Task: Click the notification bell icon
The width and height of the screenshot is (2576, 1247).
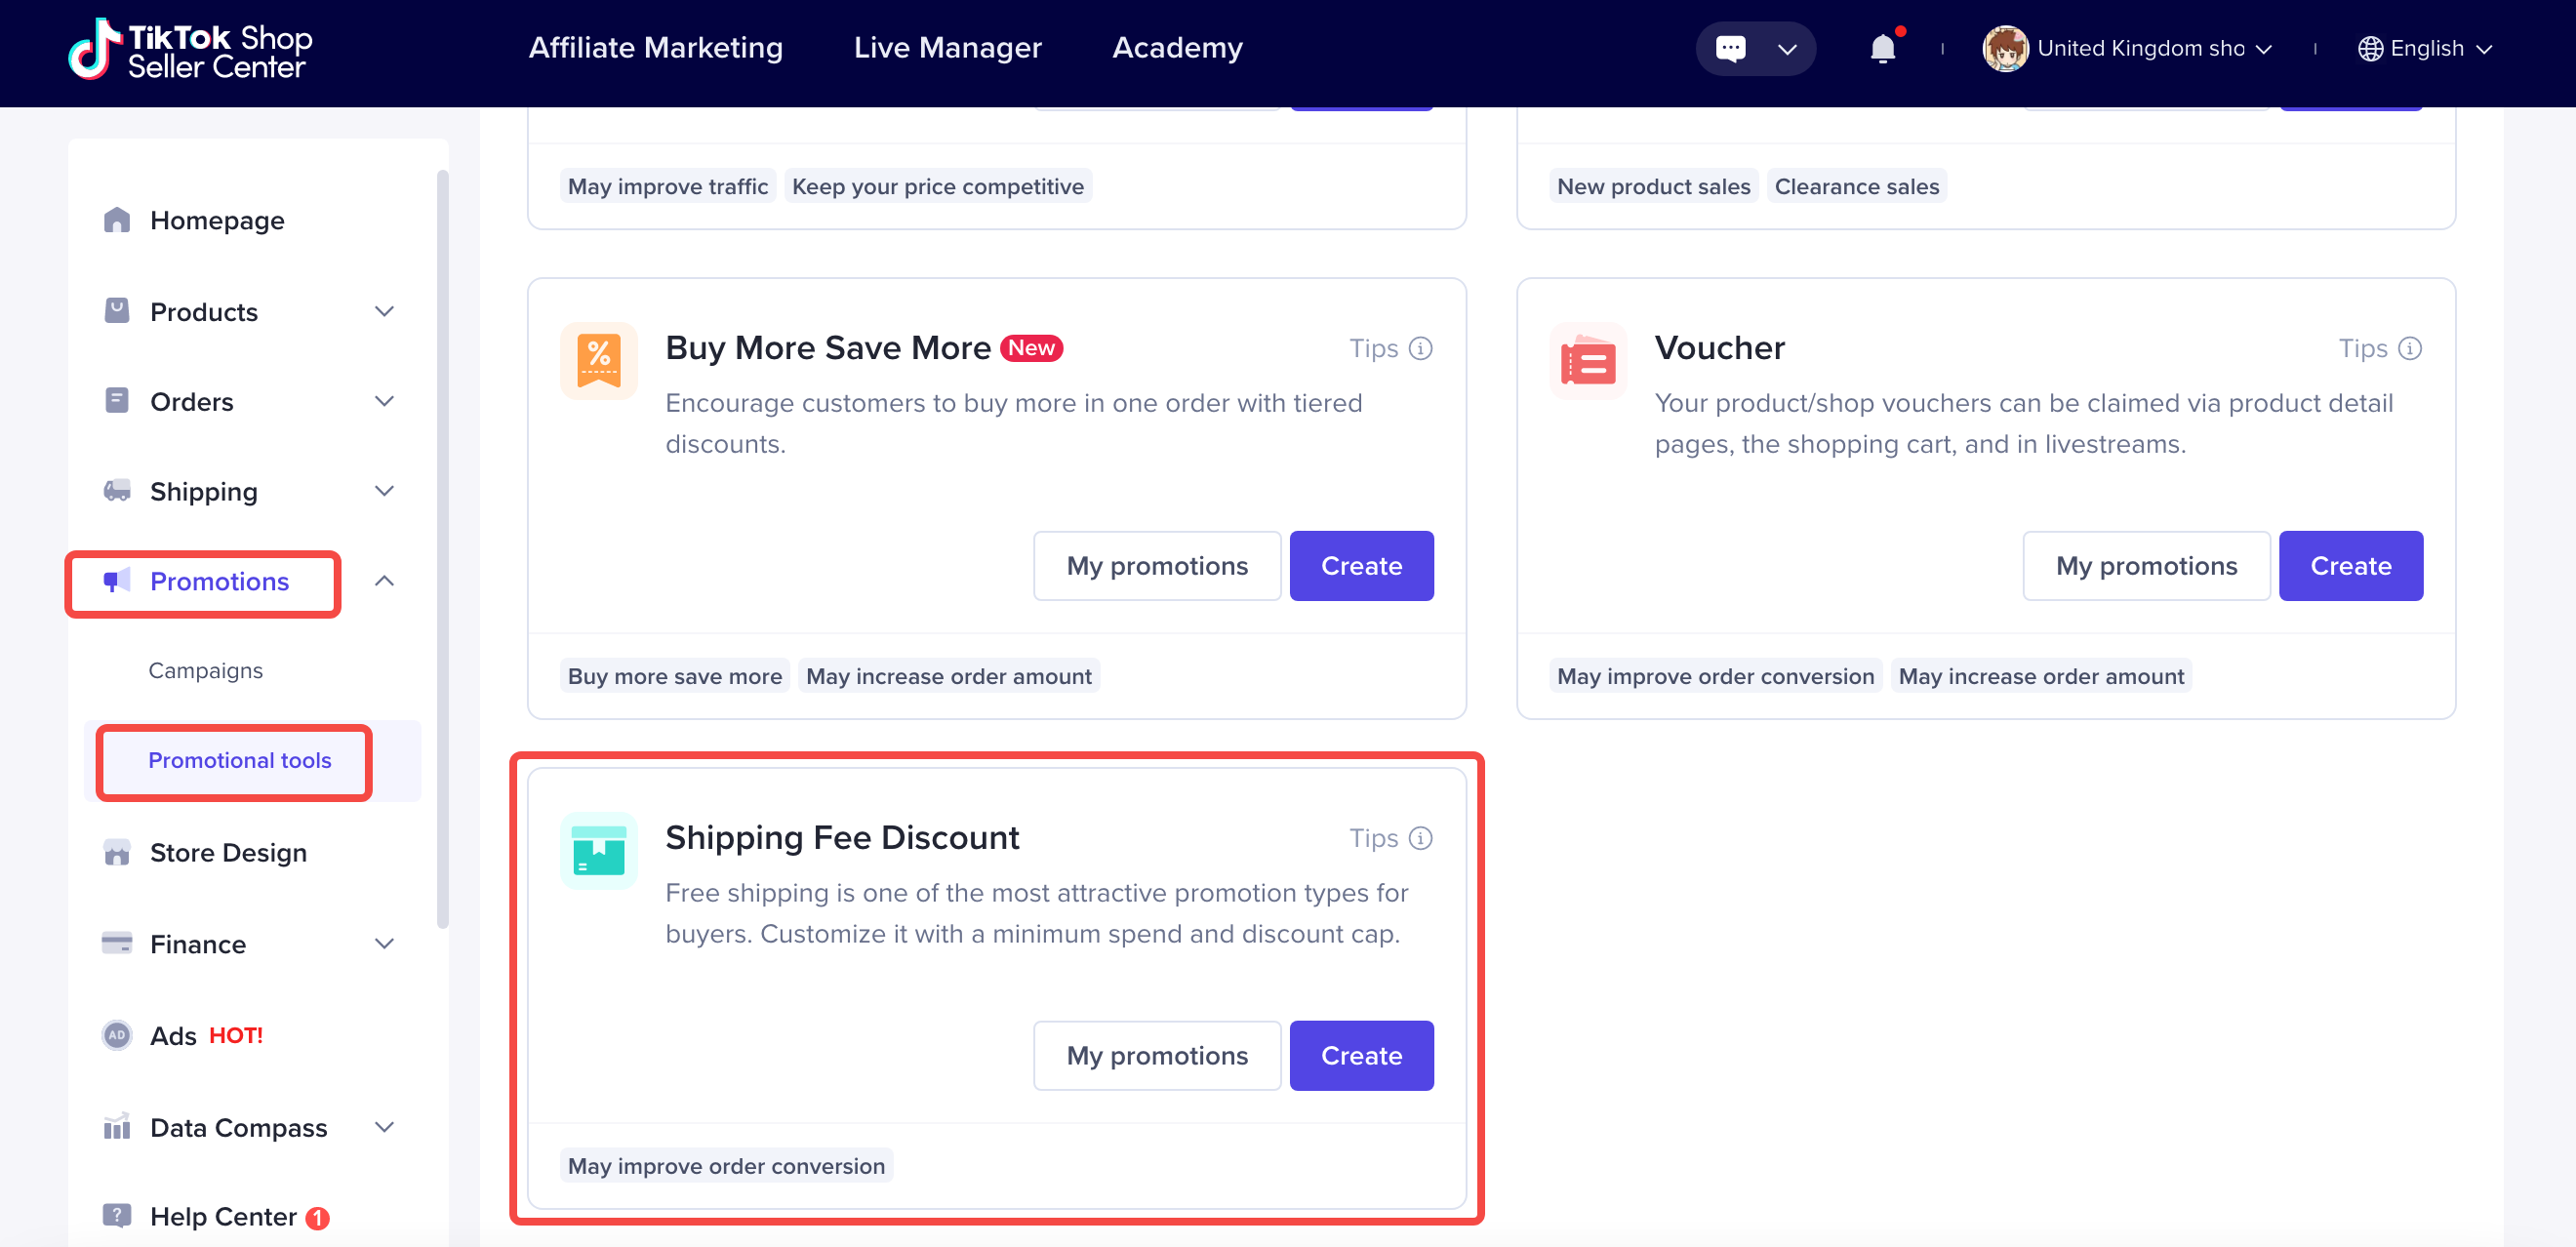Action: click(x=1882, y=48)
